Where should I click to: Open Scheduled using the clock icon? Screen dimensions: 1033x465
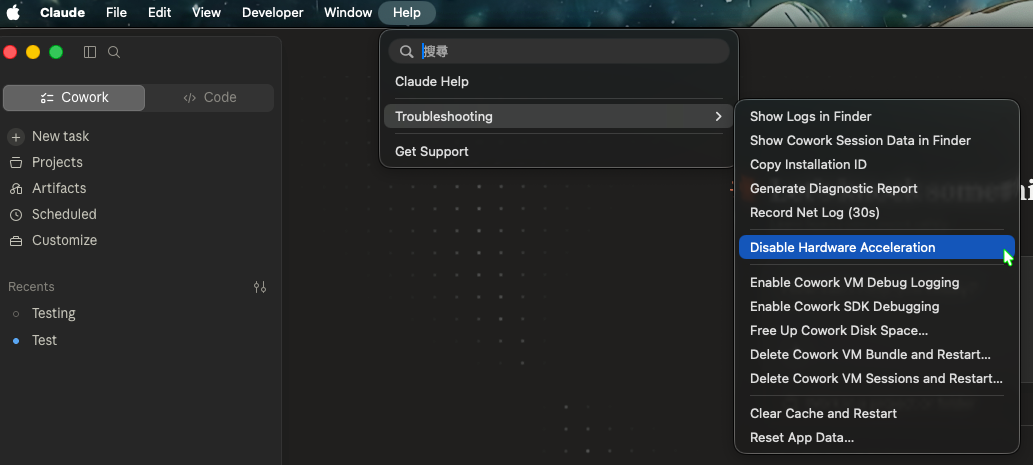click(16, 215)
